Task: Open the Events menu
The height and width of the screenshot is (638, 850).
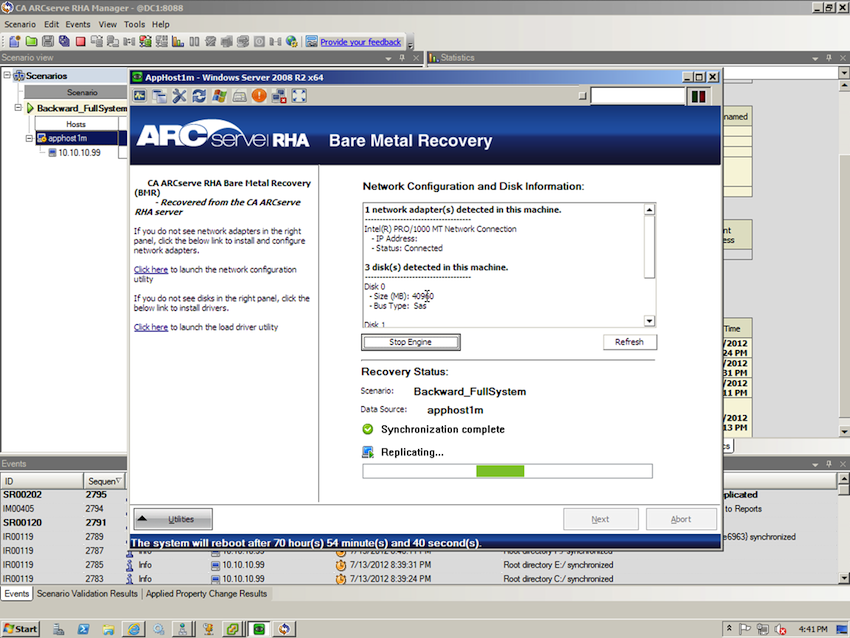Action: pos(78,24)
